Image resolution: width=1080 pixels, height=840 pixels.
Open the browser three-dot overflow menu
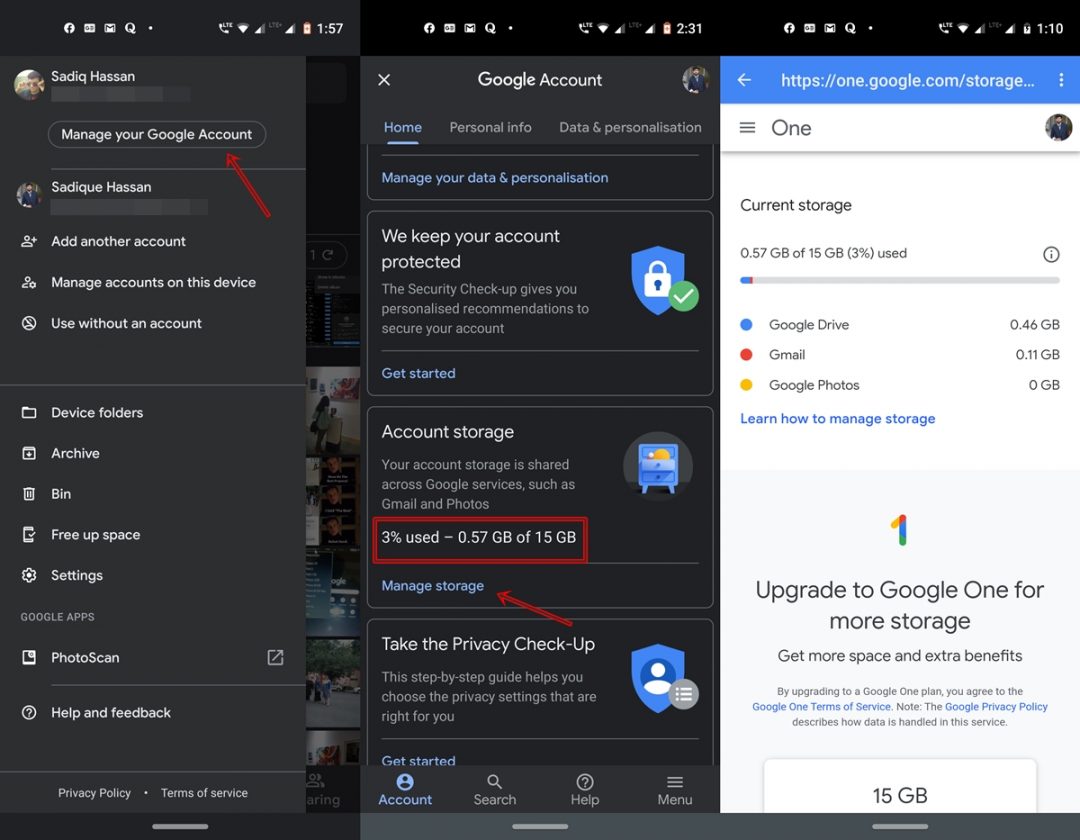coord(1061,80)
